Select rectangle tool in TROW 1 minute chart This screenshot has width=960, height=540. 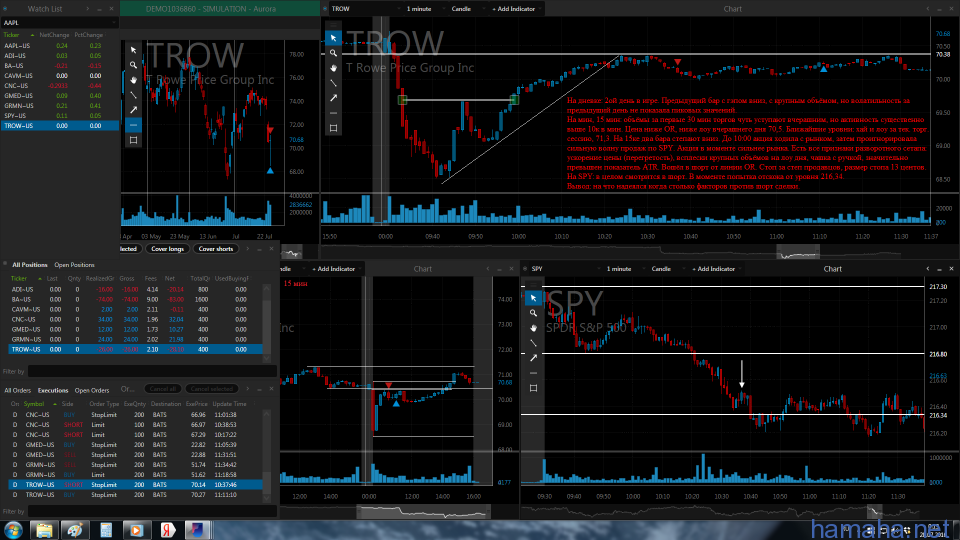[x=333, y=128]
